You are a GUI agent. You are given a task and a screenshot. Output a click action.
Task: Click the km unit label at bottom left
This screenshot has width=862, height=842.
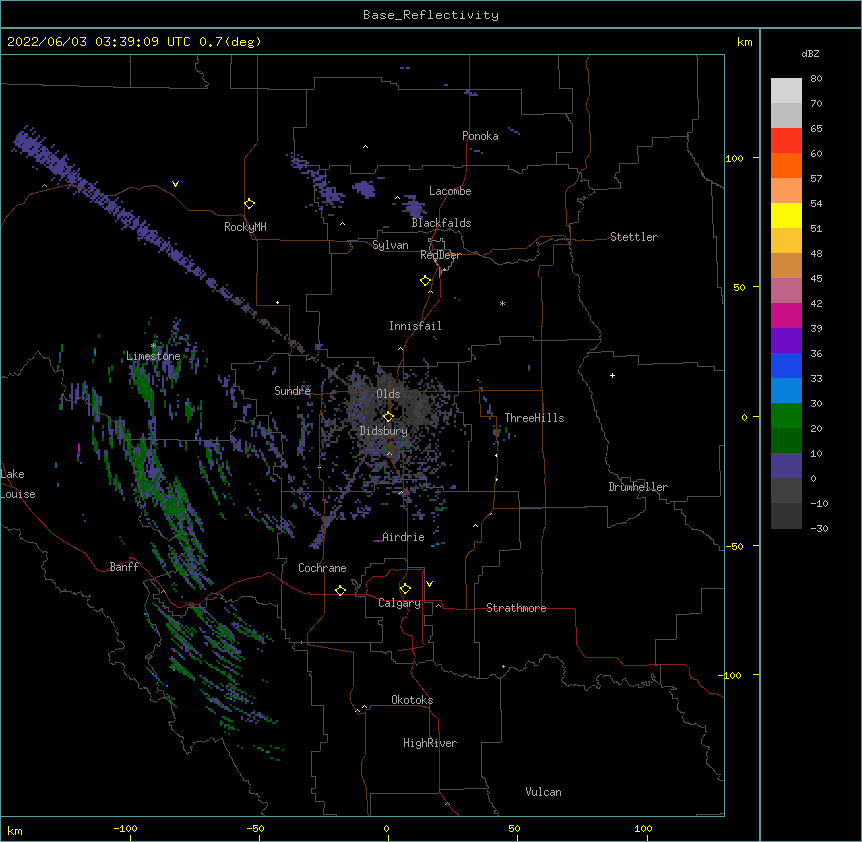pyautogui.click(x=15, y=830)
